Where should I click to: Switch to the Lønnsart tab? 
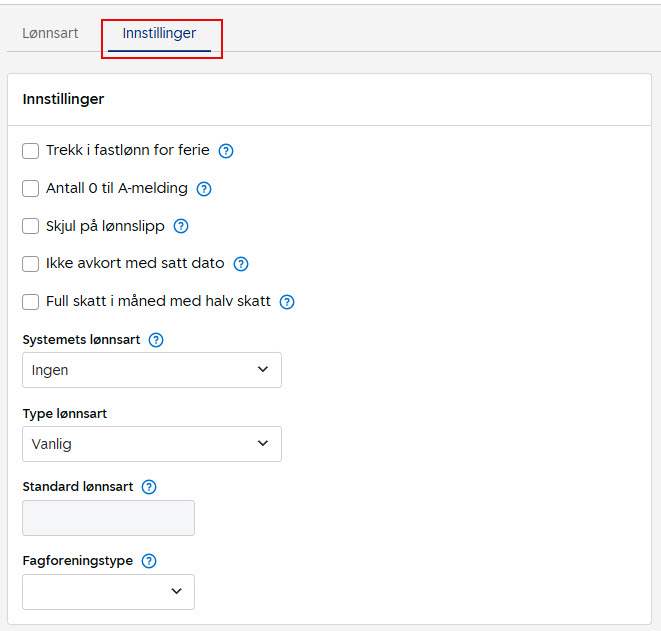pos(50,33)
